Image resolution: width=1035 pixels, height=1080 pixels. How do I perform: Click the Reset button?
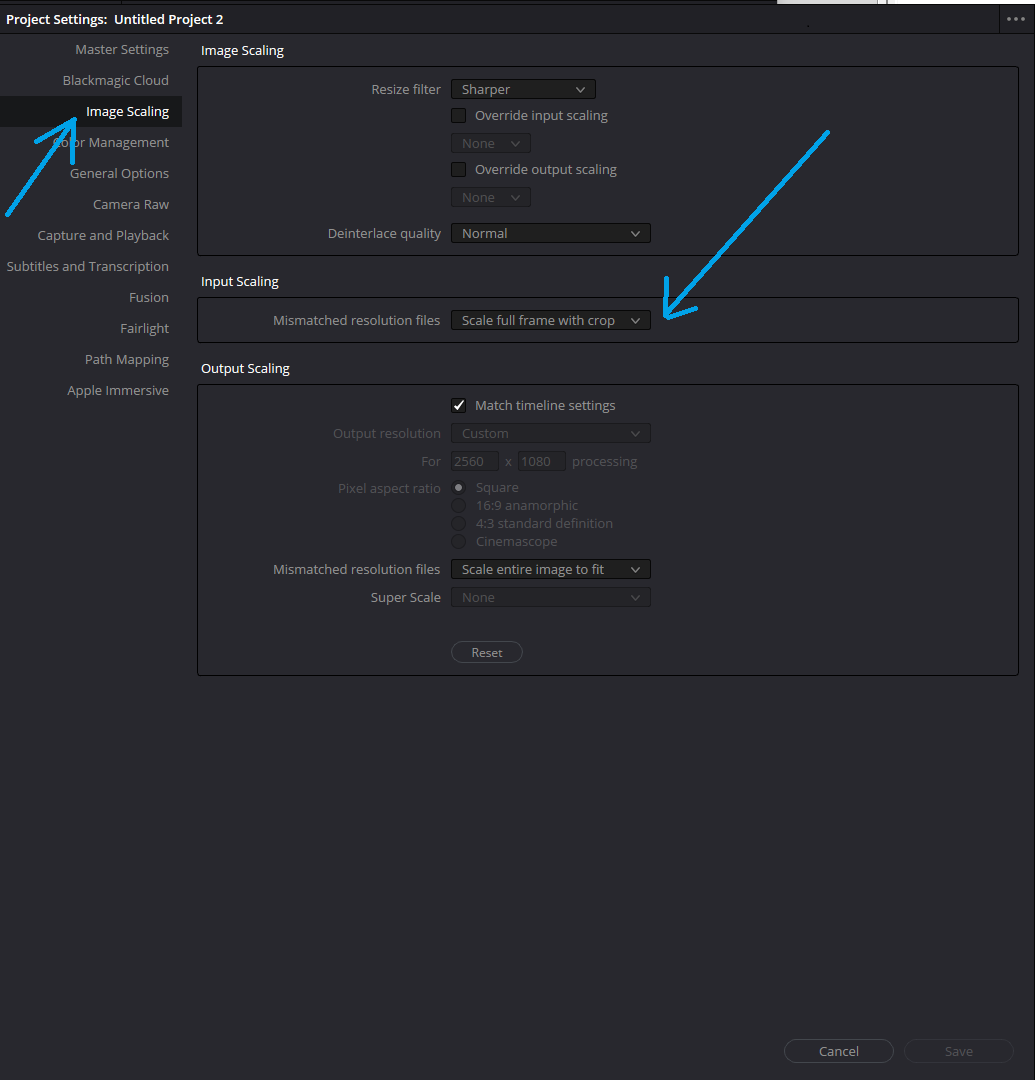coord(487,653)
